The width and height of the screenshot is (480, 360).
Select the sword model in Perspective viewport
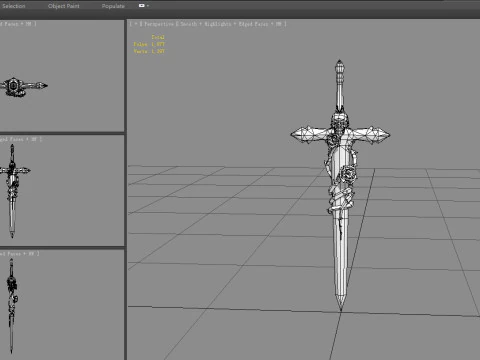[x=340, y=185]
